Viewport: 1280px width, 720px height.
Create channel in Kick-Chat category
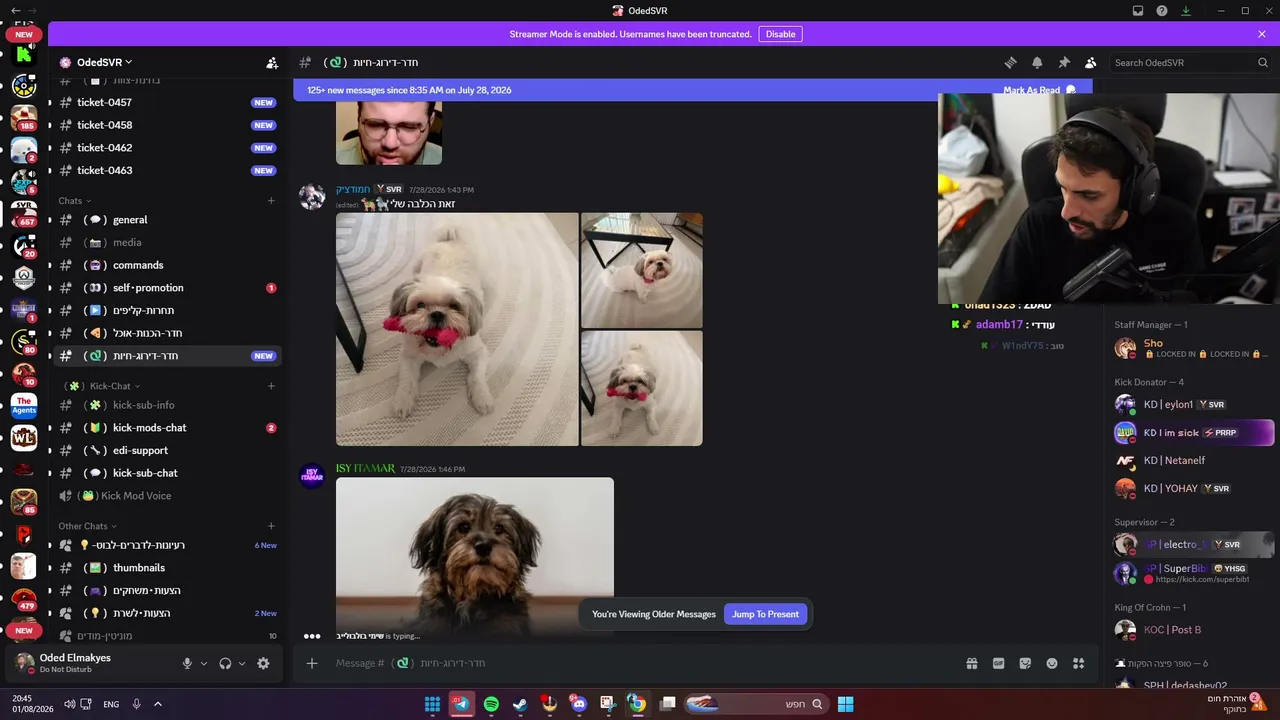coord(271,386)
